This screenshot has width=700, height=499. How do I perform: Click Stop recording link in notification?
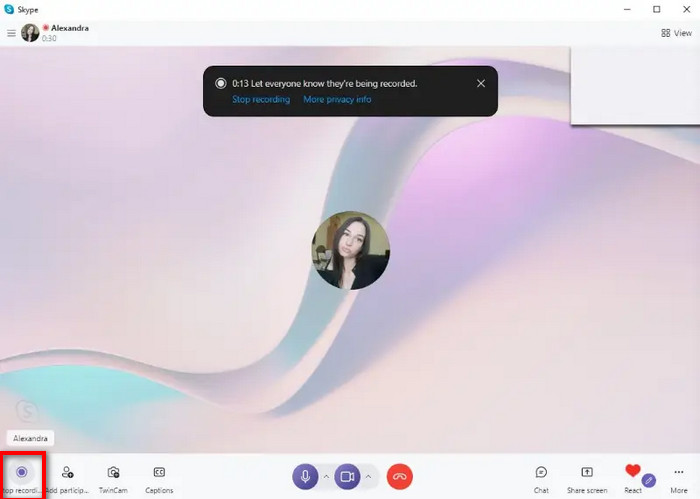click(x=261, y=100)
